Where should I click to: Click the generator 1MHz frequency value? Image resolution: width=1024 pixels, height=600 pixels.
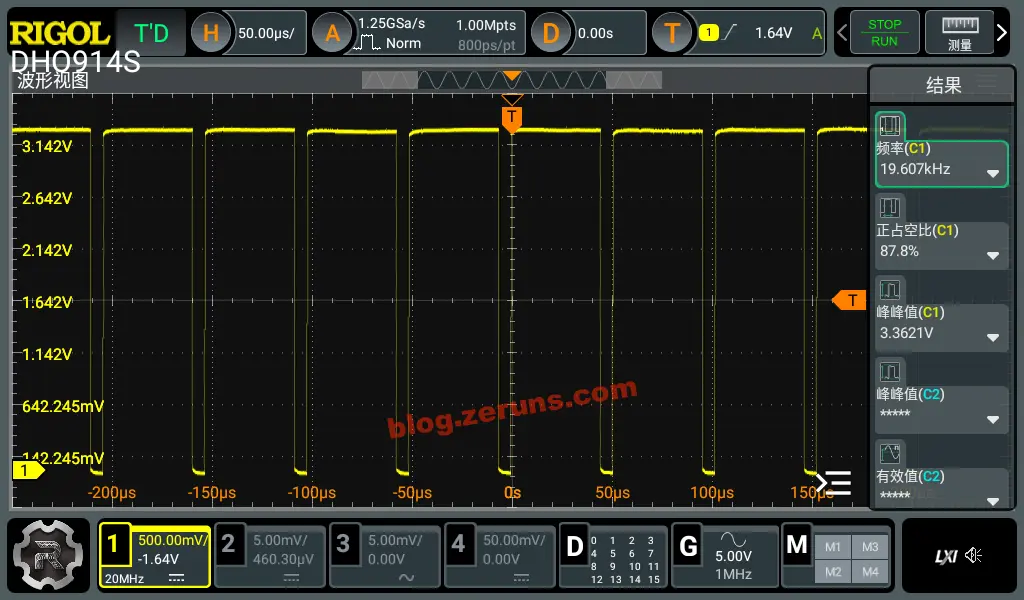(x=733, y=575)
